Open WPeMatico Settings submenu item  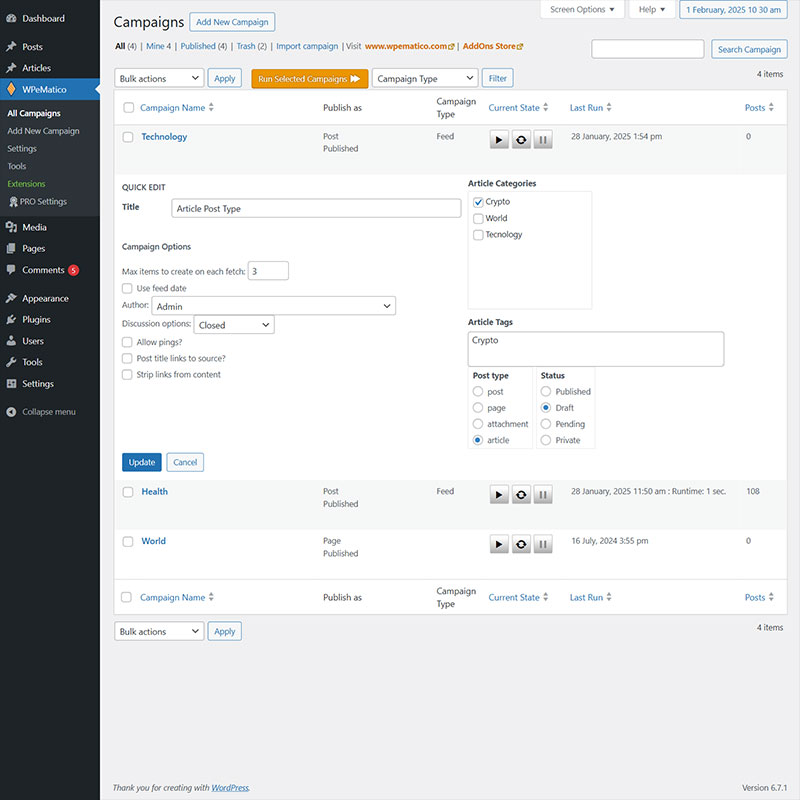point(22,149)
